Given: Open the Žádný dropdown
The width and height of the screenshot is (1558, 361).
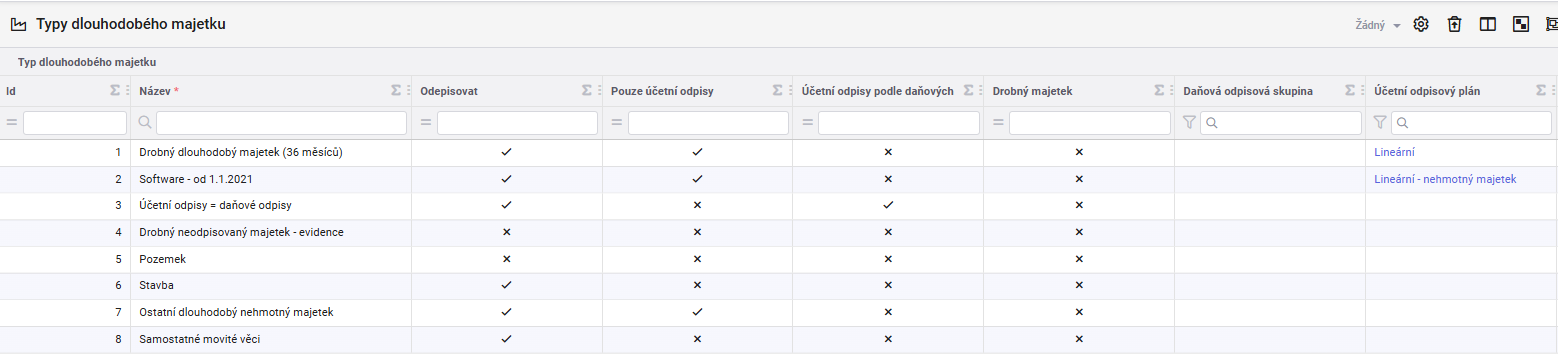Looking at the screenshot, I should [1377, 25].
